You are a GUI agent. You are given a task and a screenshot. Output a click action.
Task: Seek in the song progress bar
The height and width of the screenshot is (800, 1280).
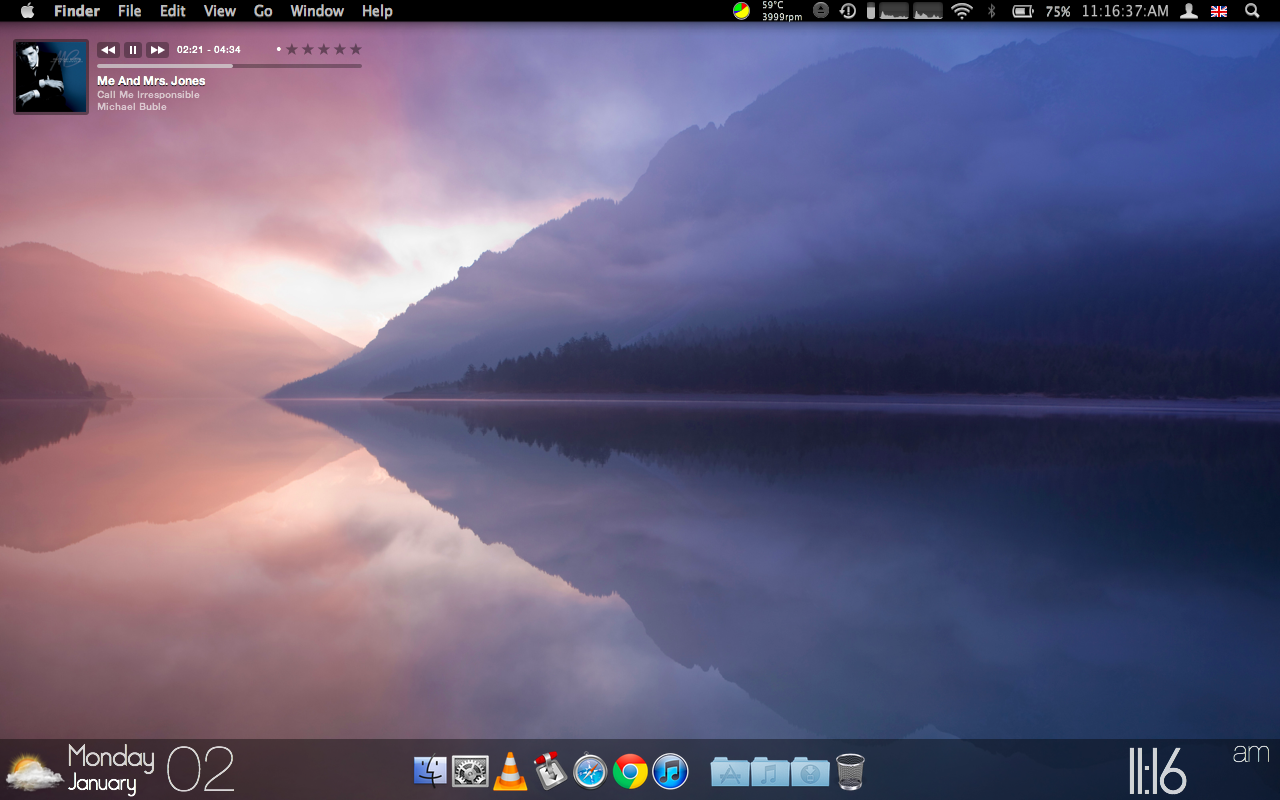point(229,66)
